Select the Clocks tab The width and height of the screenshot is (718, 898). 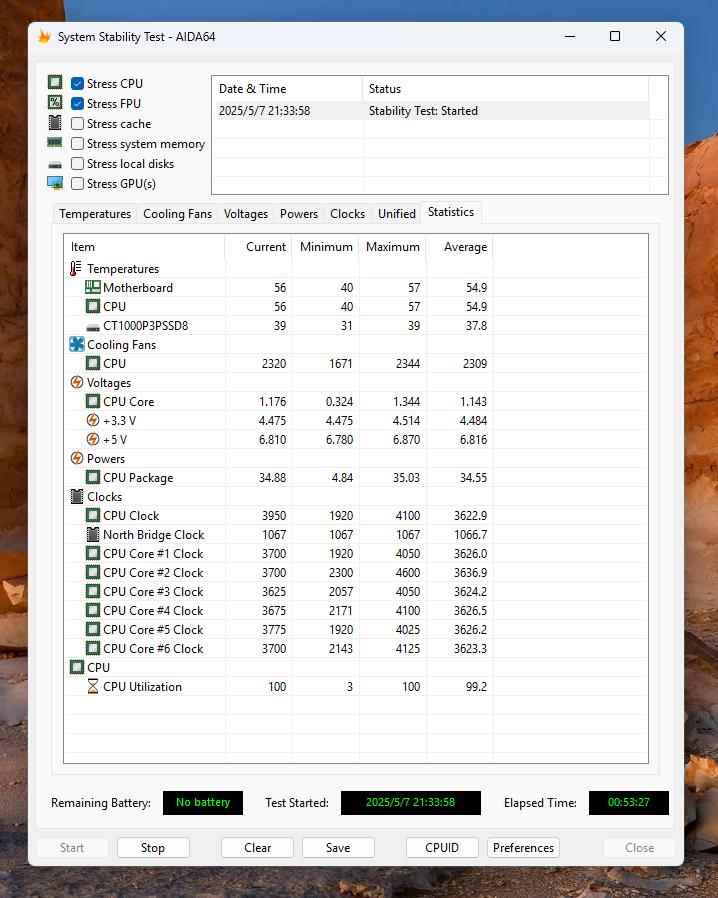click(x=348, y=214)
